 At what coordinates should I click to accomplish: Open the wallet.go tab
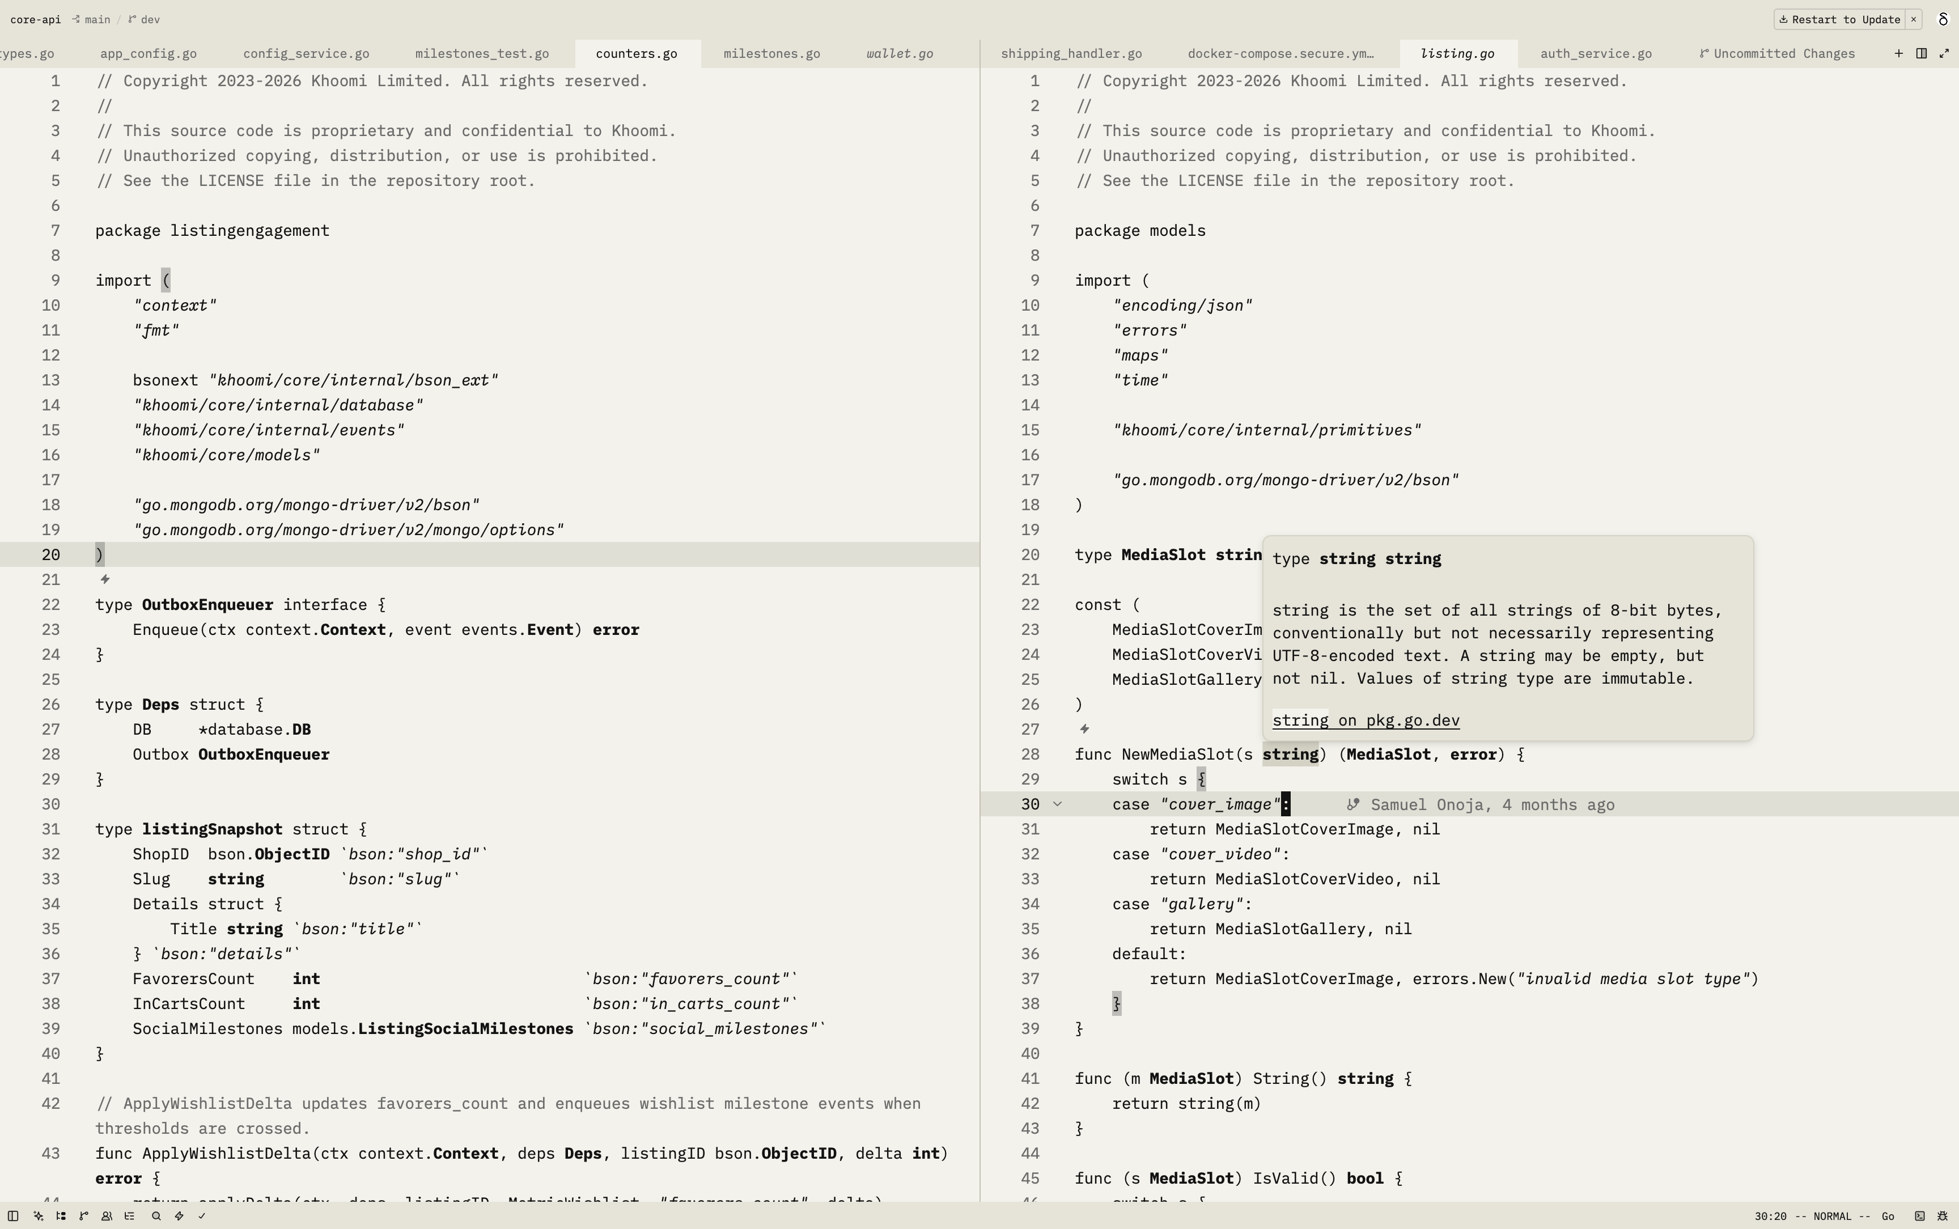pos(900,53)
